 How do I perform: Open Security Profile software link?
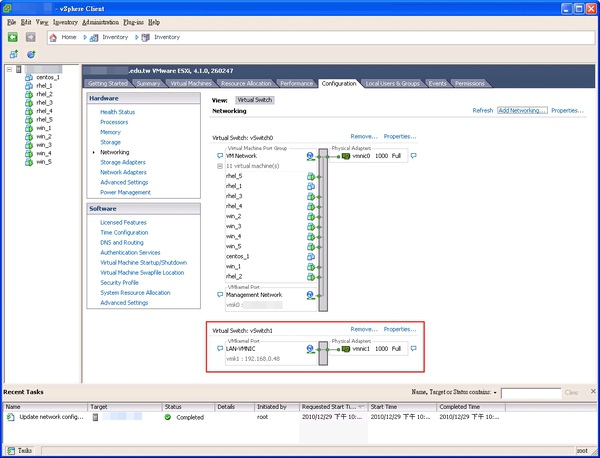[119, 283]
